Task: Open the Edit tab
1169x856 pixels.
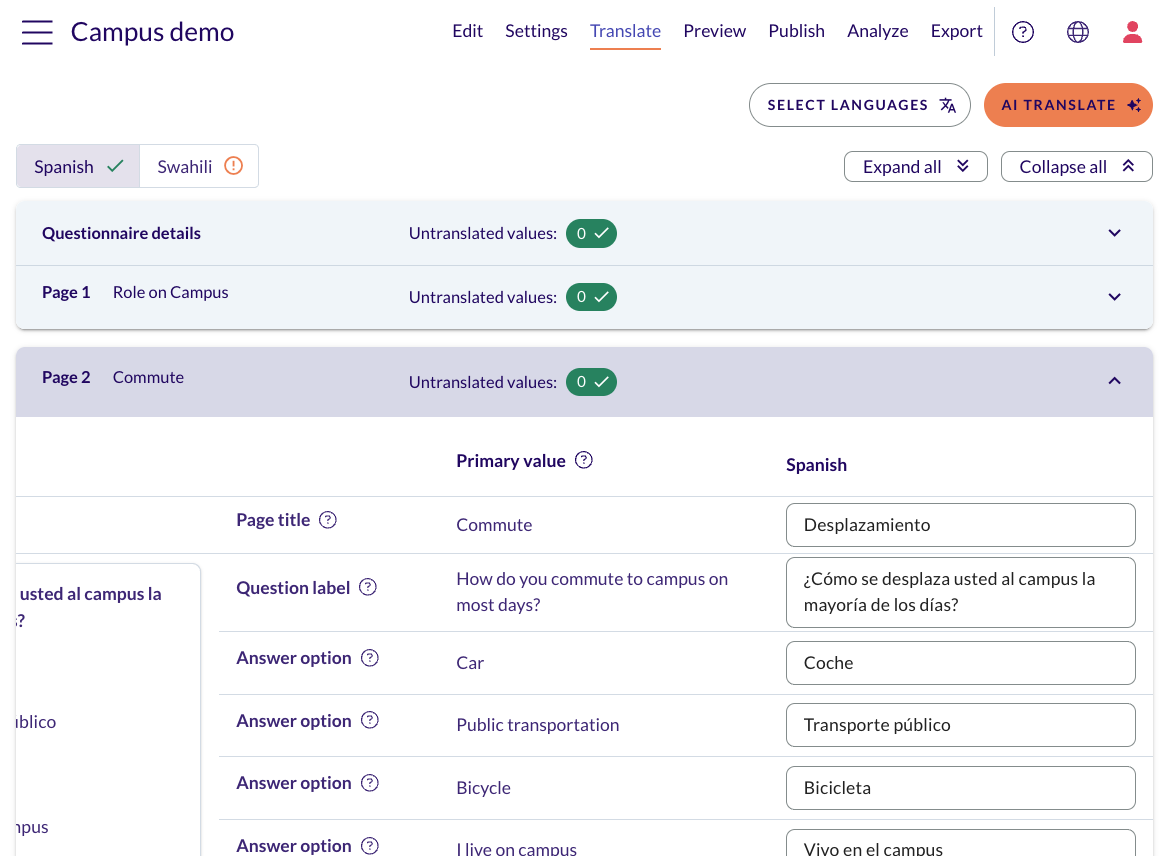Action: point(467,31)
